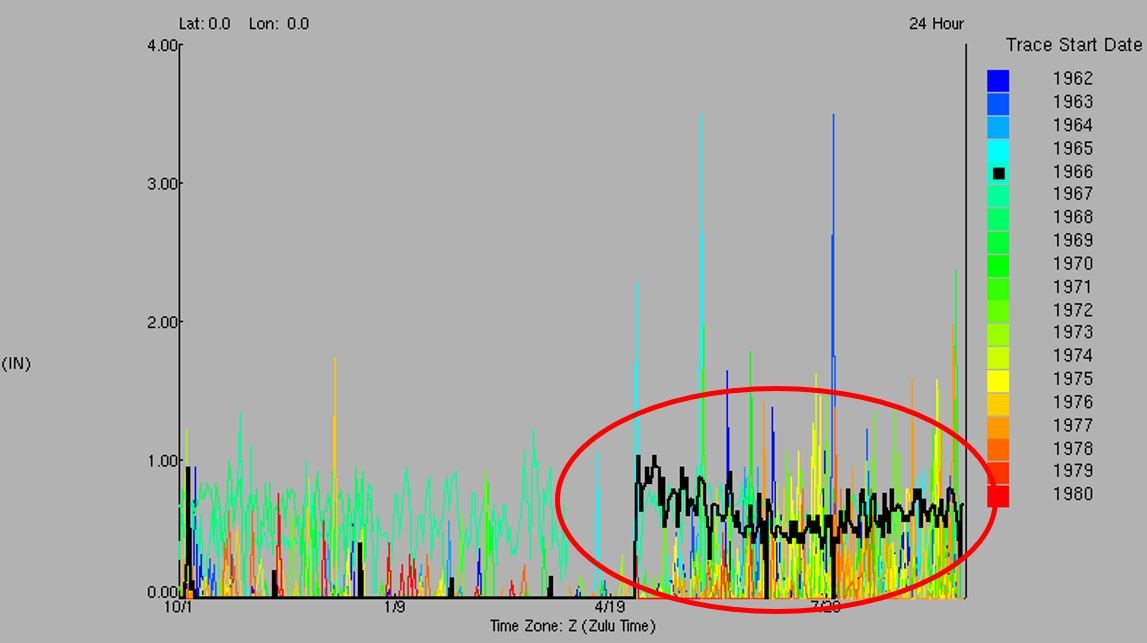
Task: Click the 1976 legend color swatch
Action: click(x=998, y=405)
